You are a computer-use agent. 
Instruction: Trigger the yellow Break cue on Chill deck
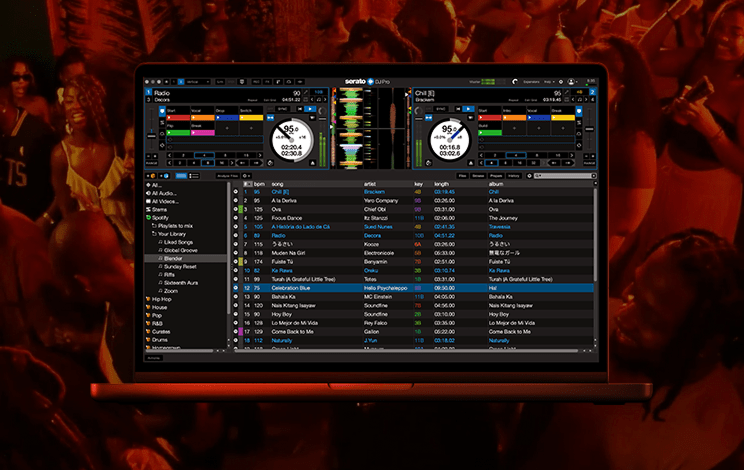(563, 118)
